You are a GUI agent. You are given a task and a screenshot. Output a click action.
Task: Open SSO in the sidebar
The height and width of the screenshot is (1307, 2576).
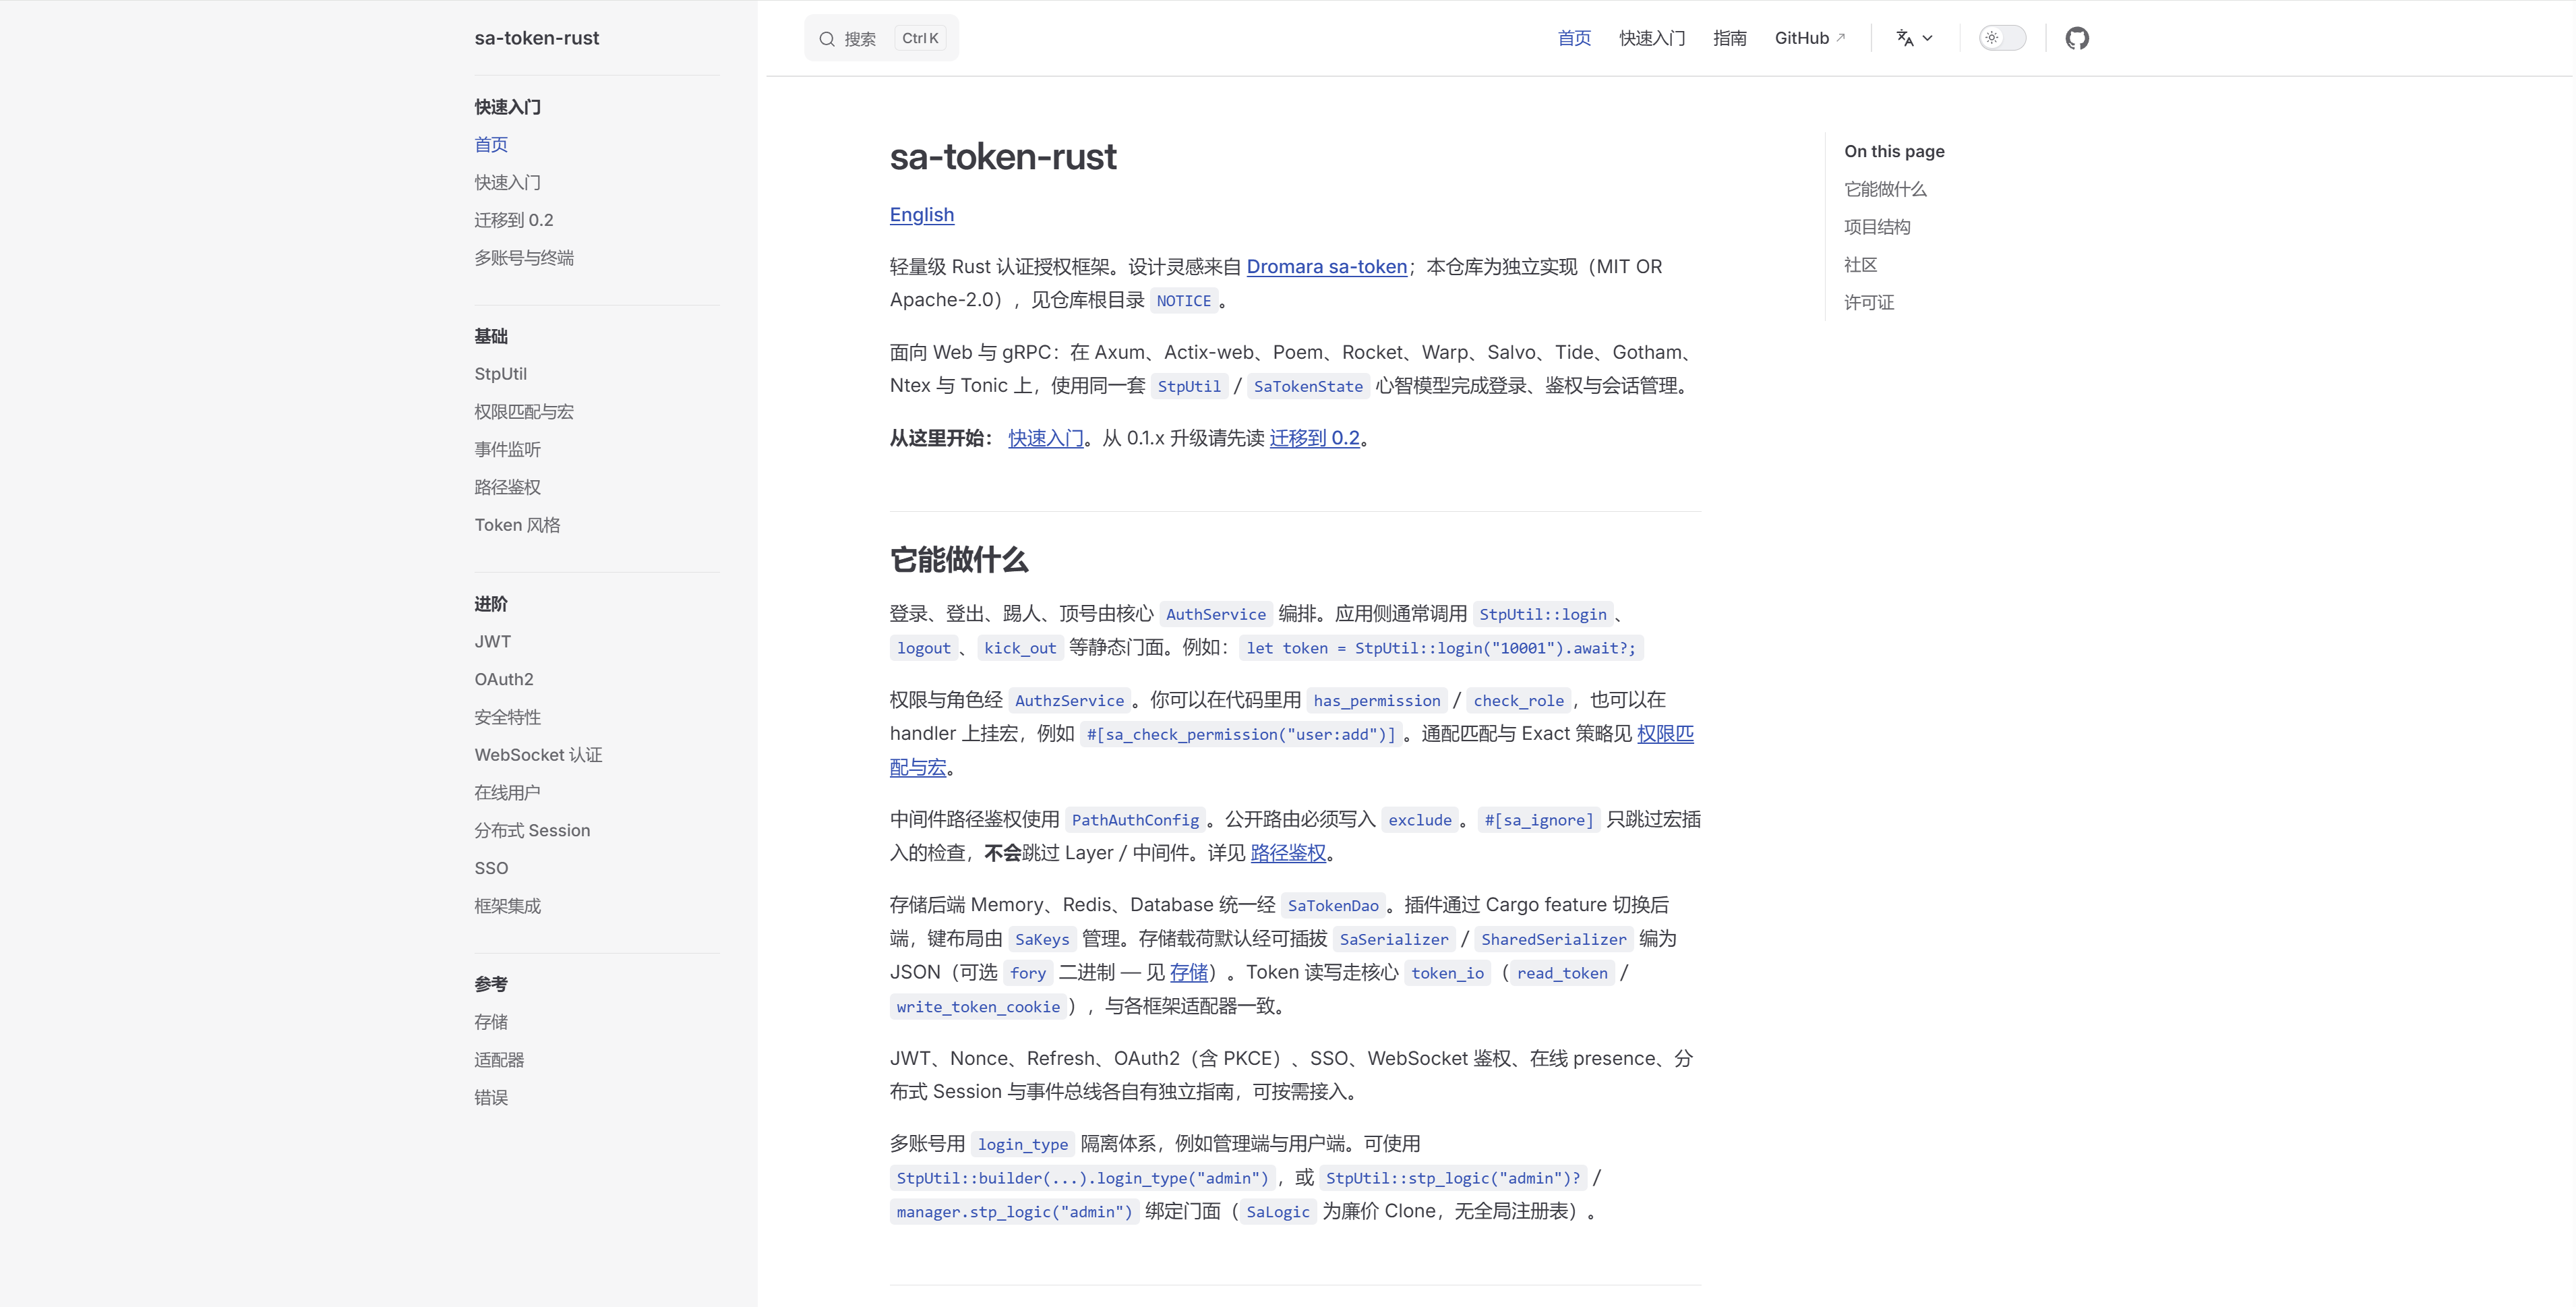pyautogui.click(x=491, y=868)
